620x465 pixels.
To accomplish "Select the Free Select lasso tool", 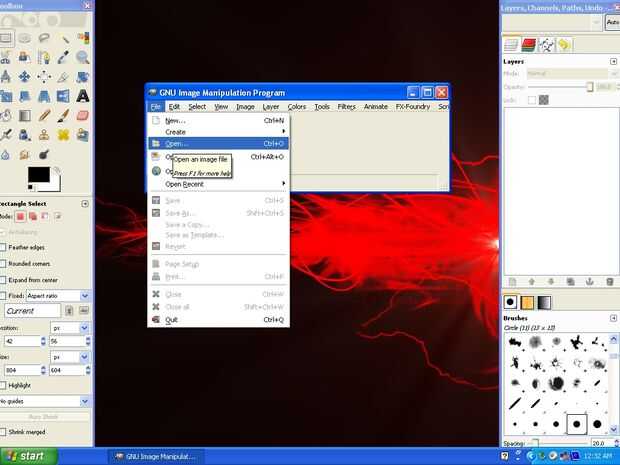I will (44, 38).
